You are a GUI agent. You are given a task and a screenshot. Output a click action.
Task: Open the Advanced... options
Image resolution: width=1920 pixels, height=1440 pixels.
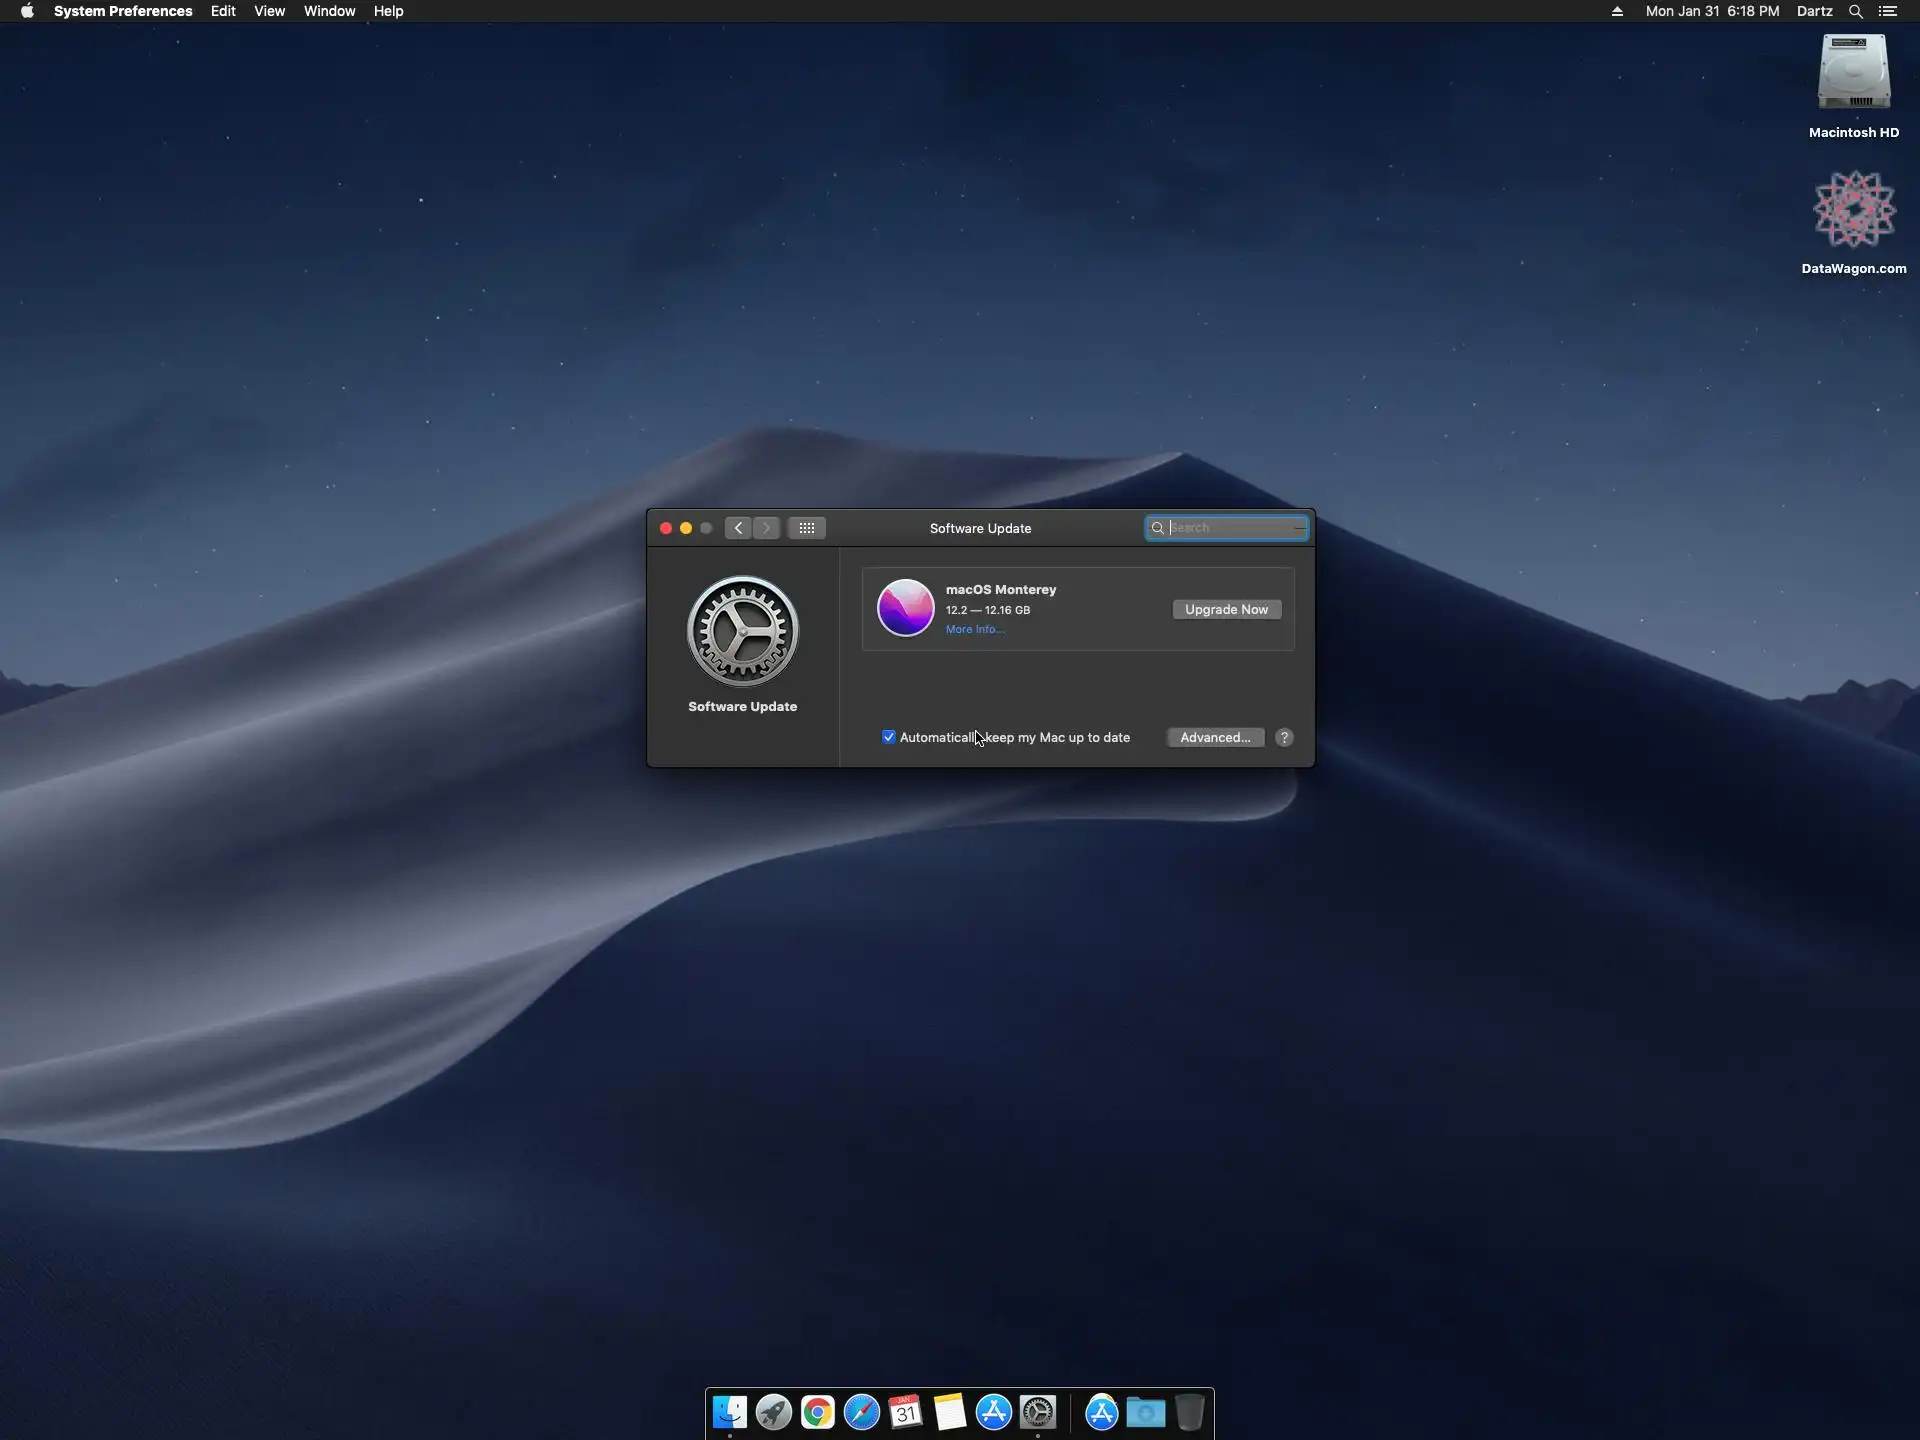(1214, 737)
